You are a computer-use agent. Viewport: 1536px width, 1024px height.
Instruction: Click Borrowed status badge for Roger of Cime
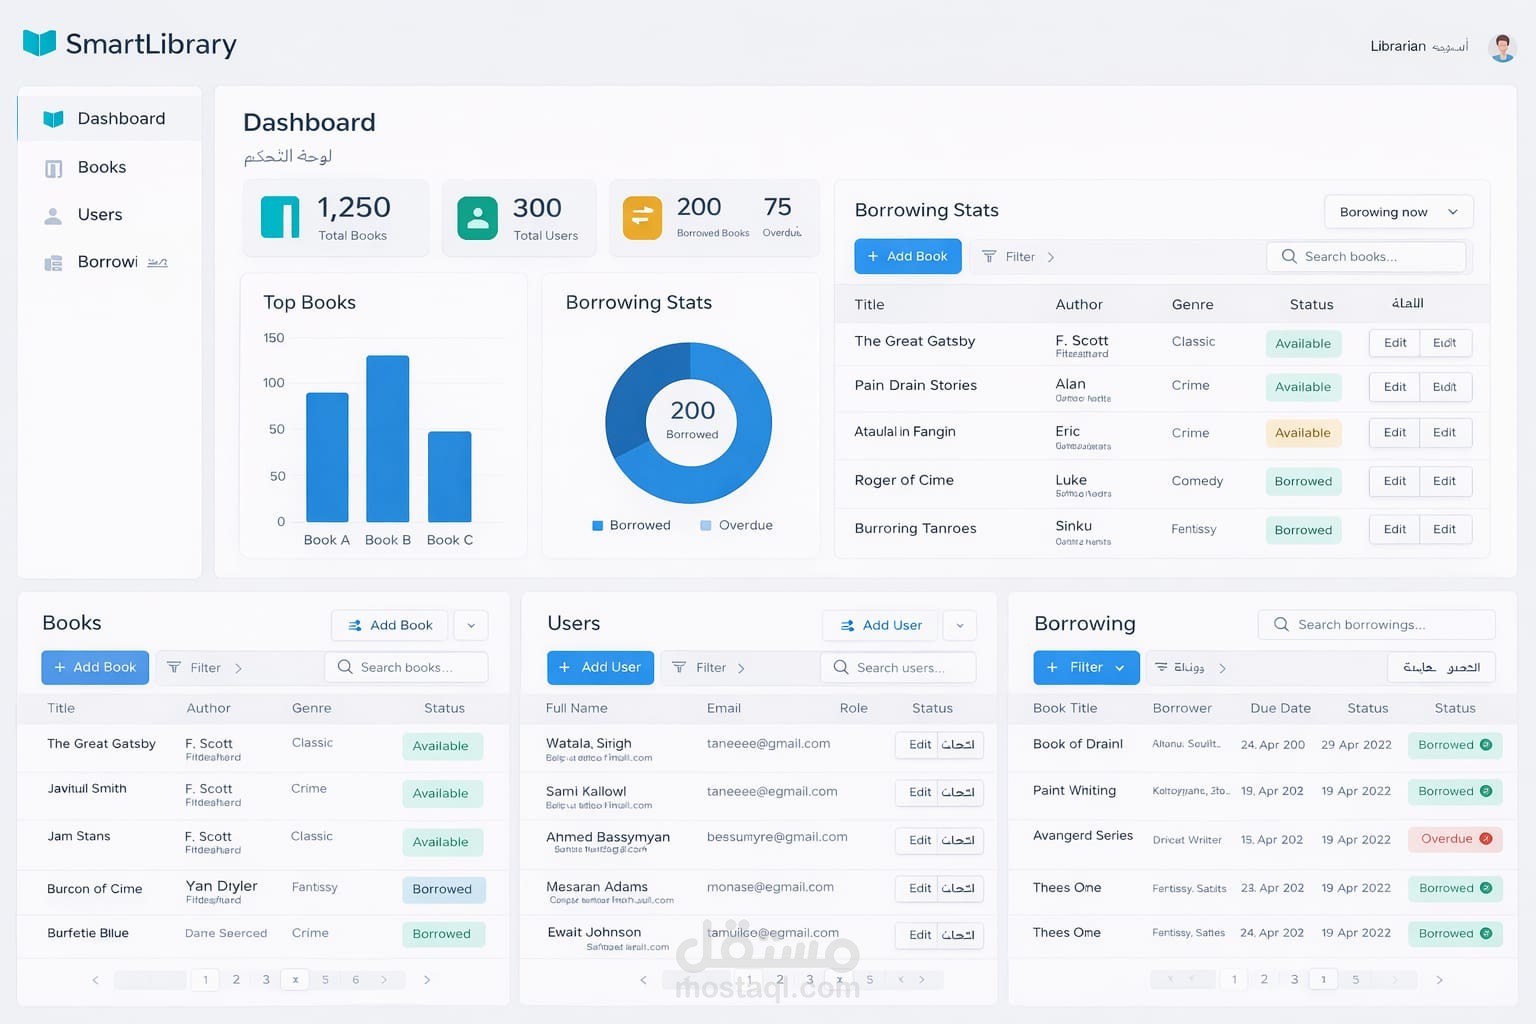pyautogui.click(x=1303, y=481)
